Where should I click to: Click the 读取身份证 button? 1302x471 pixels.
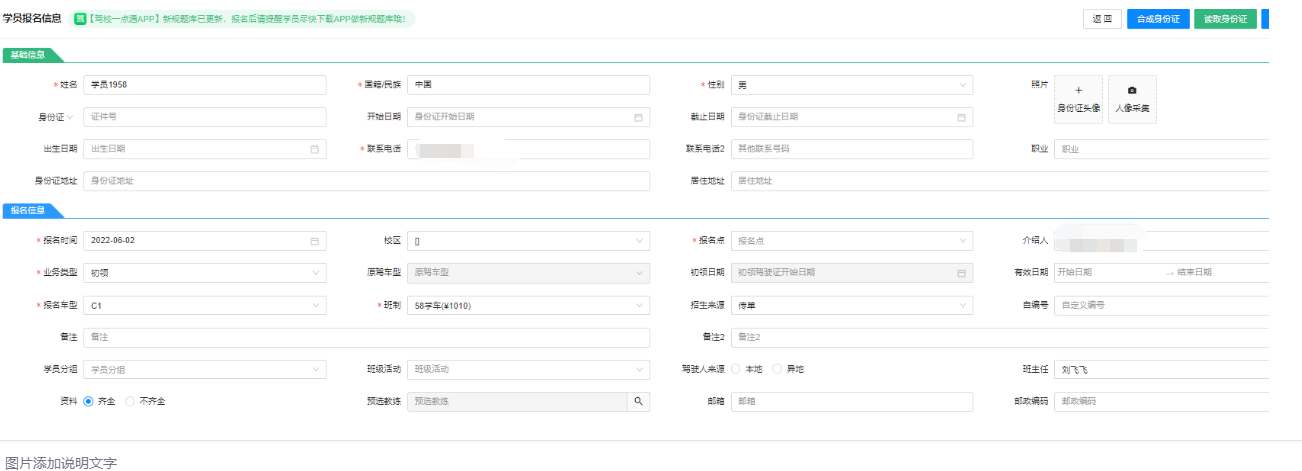pyautogui.click(x=1225, y=19)
